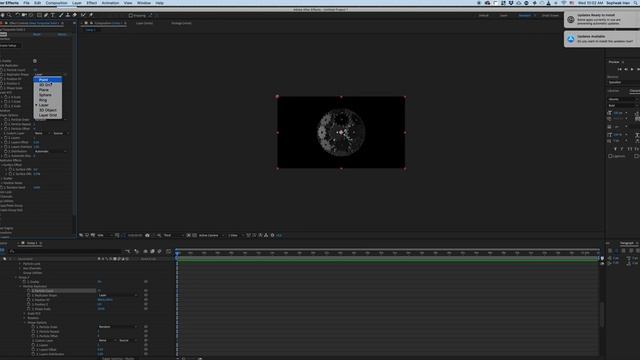
Task: Take a snapshot with viewer camera icon
Action: 147,236
